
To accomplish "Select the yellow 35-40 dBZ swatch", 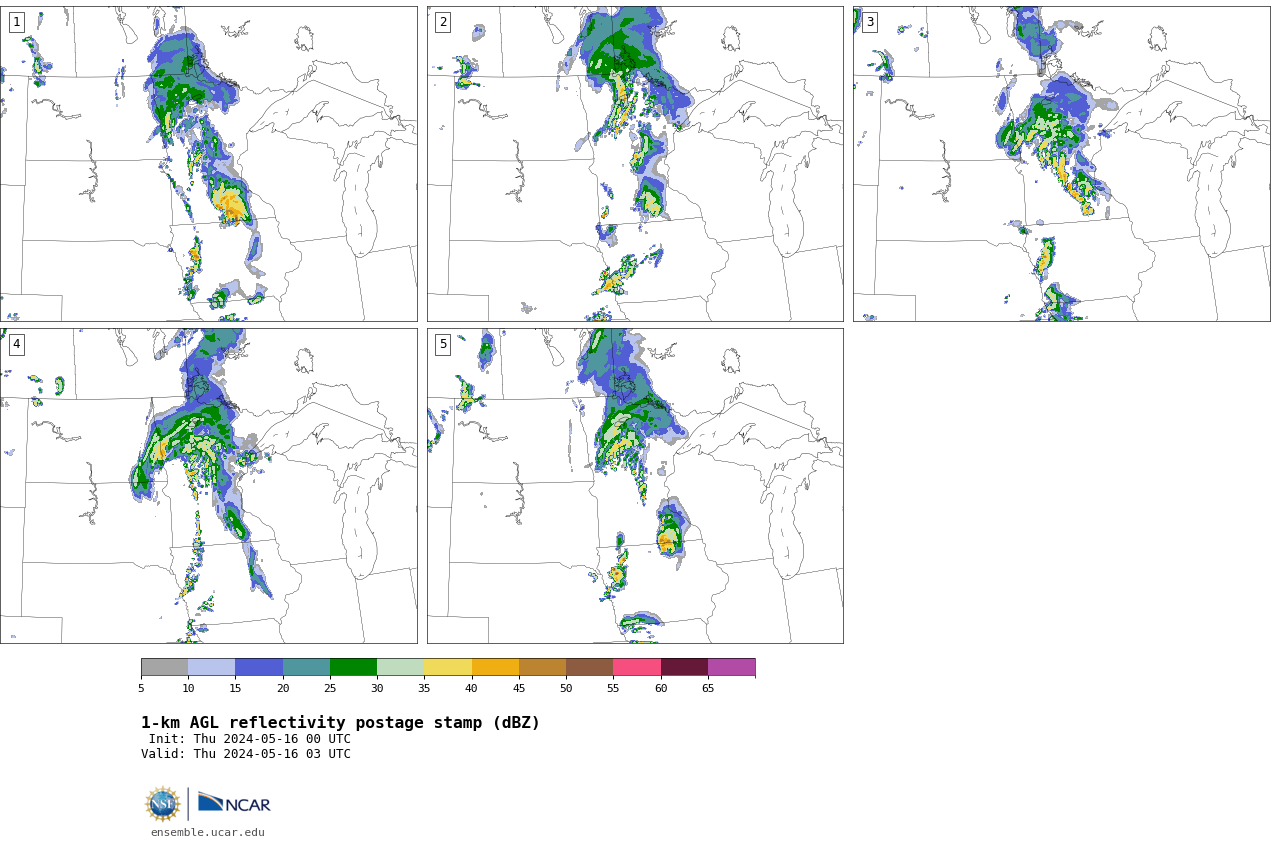I will pyautogui.click(x=448, y=667).
